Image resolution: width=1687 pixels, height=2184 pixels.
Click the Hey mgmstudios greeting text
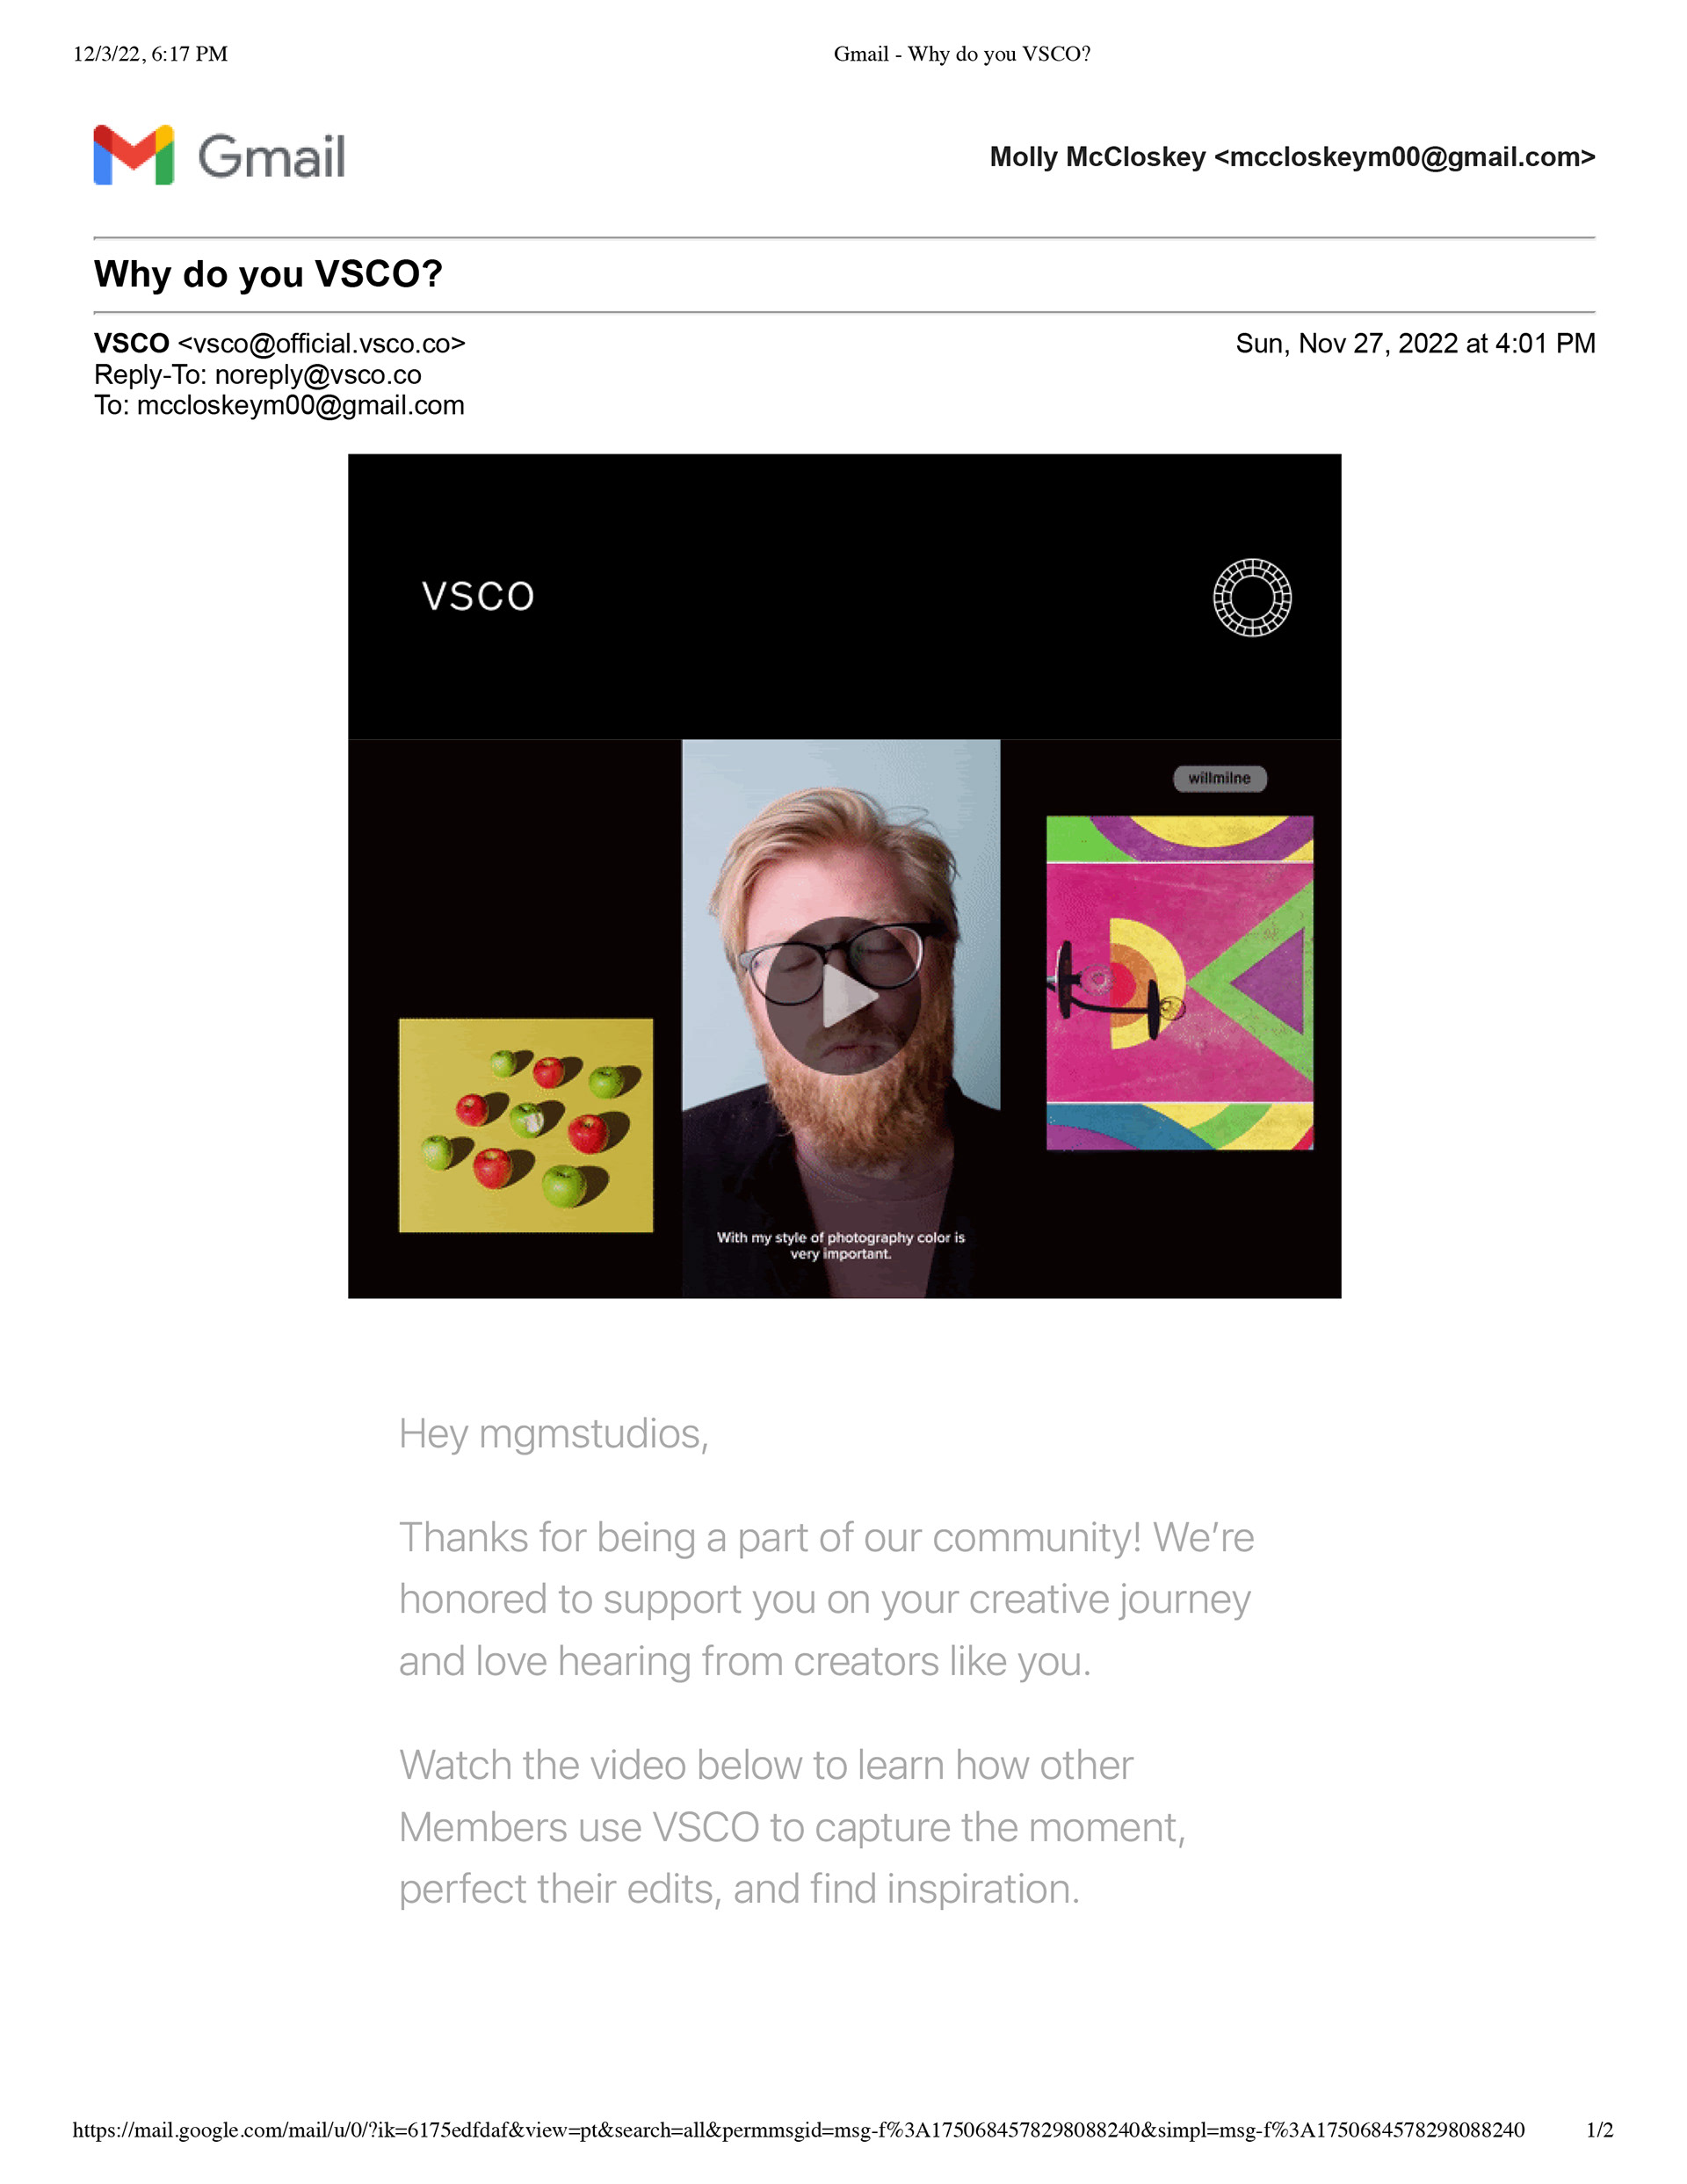pyautogui.click(x=553, y=1434)
